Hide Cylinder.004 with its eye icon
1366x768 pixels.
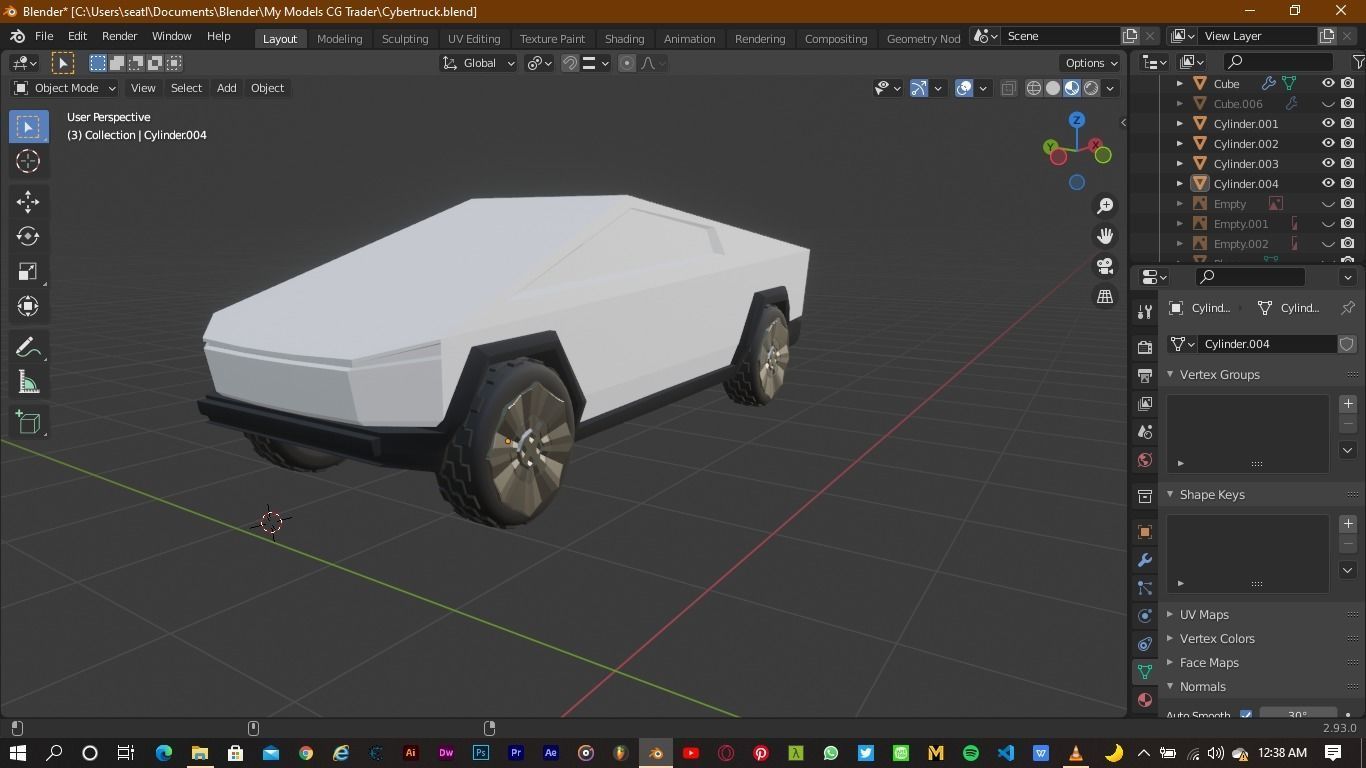pos(1328,184)
